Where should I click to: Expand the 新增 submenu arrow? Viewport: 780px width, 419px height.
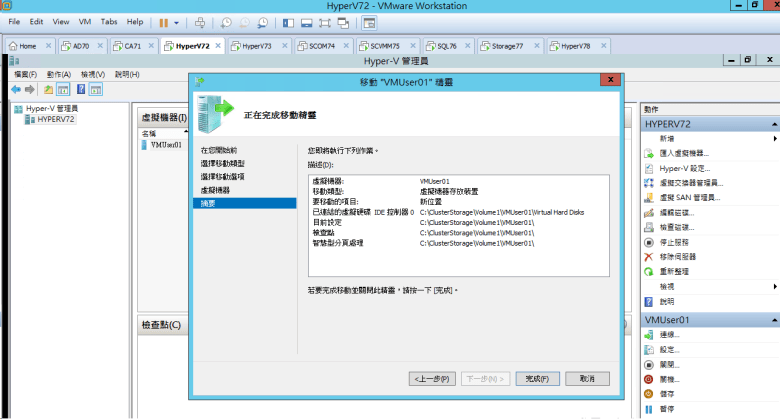(x=775, y=138)
